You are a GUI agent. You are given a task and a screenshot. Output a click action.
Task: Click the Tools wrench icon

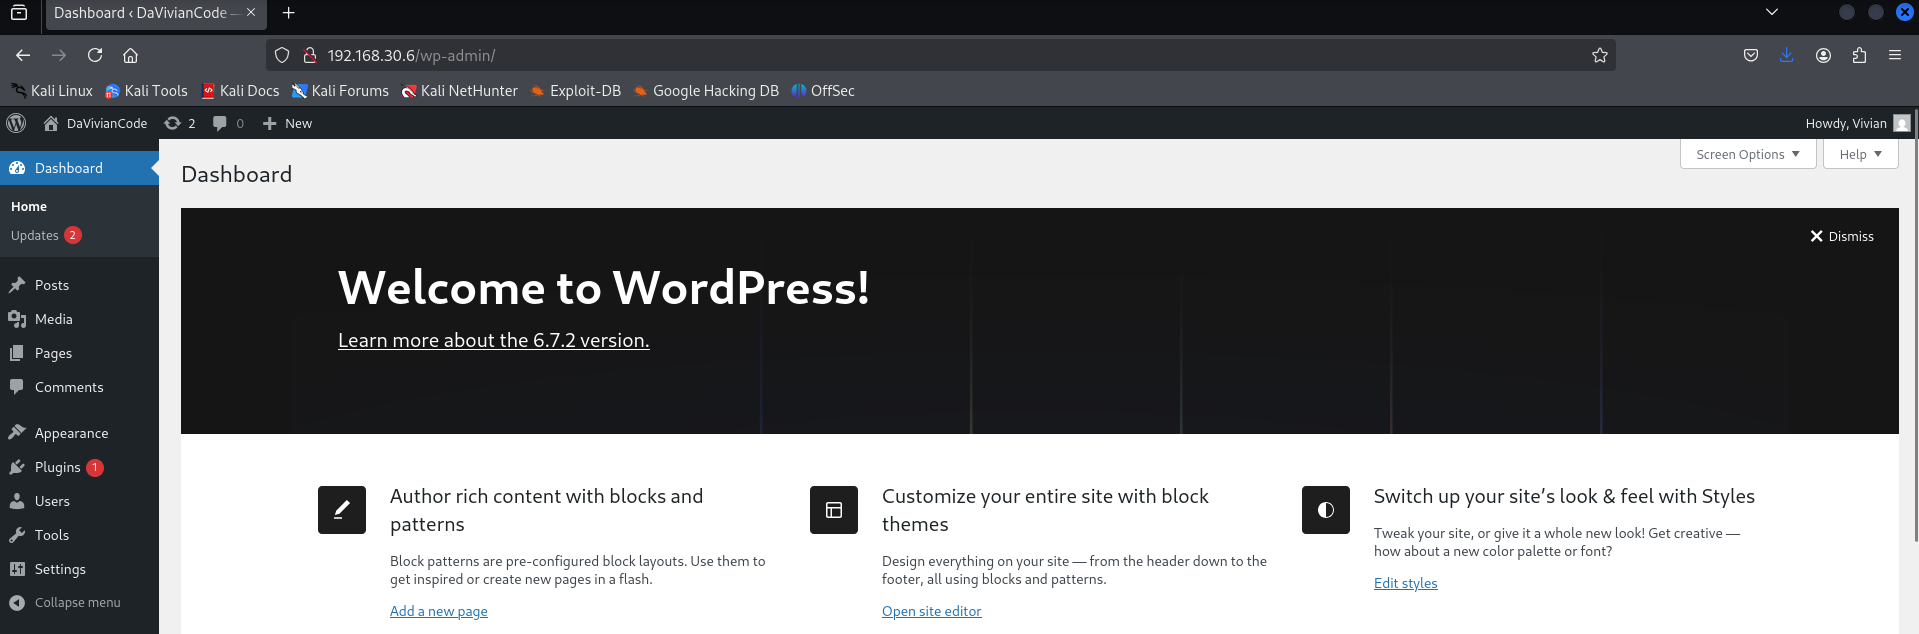(x=17, y=535)
